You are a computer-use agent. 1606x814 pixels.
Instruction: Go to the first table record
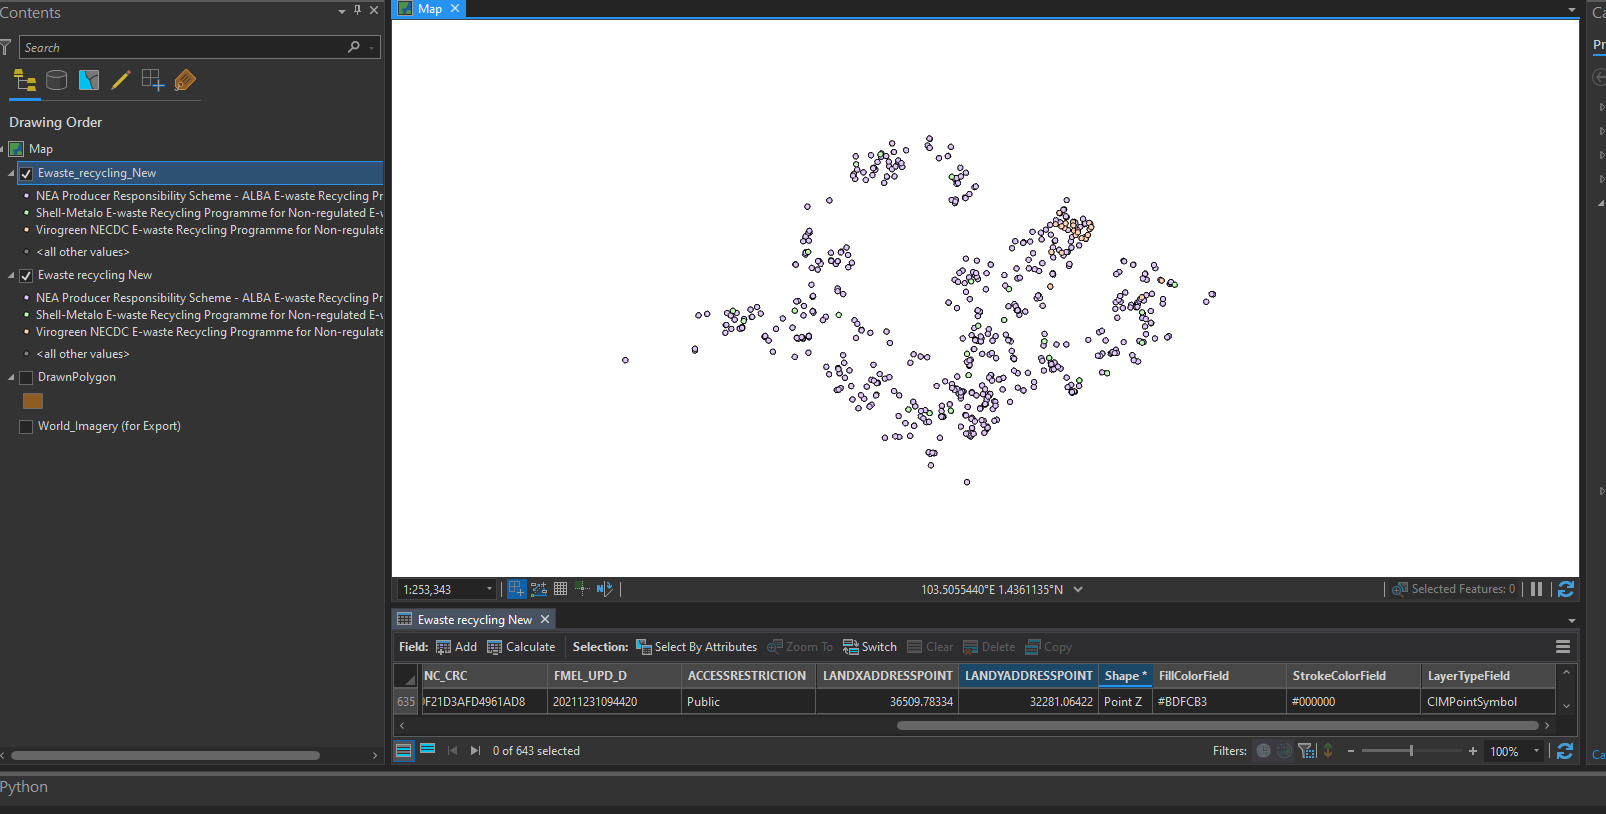point(452,750)
